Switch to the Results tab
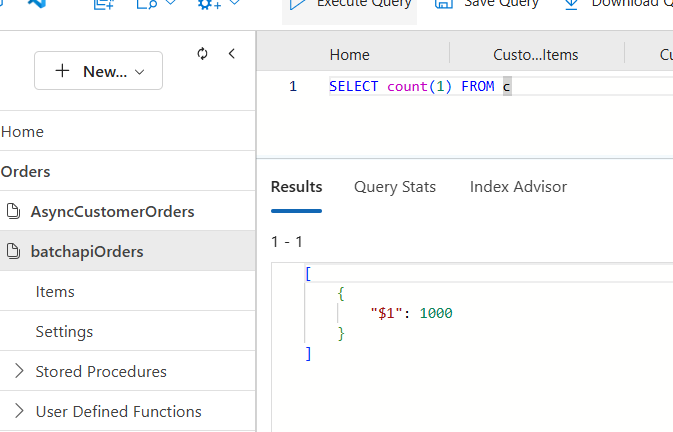This screenshot has width=673, height=432. coord(296,187)
